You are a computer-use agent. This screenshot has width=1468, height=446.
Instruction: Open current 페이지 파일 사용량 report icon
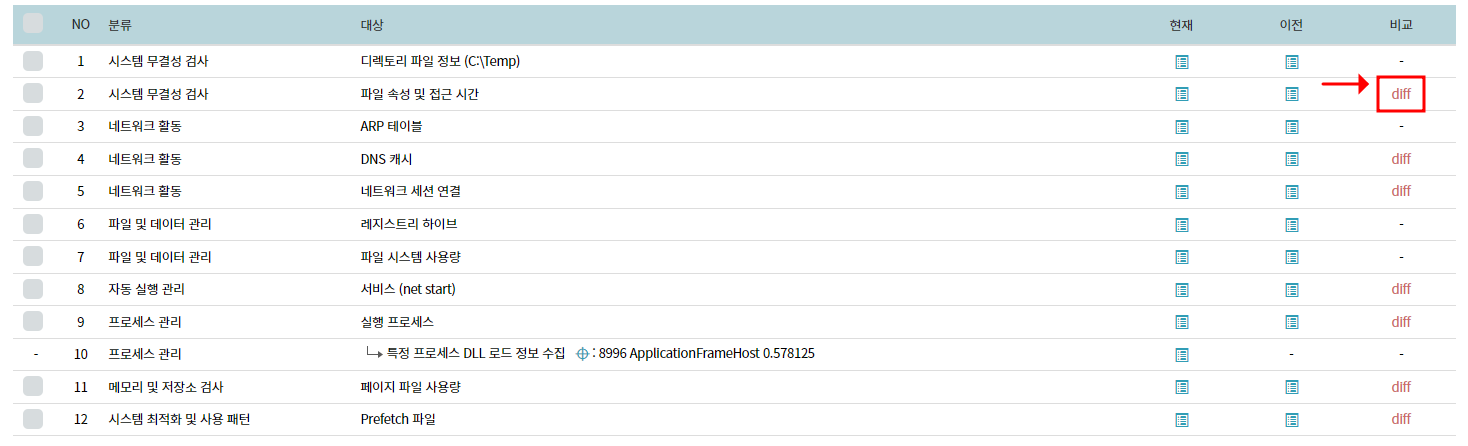(x=1182, y=387)
